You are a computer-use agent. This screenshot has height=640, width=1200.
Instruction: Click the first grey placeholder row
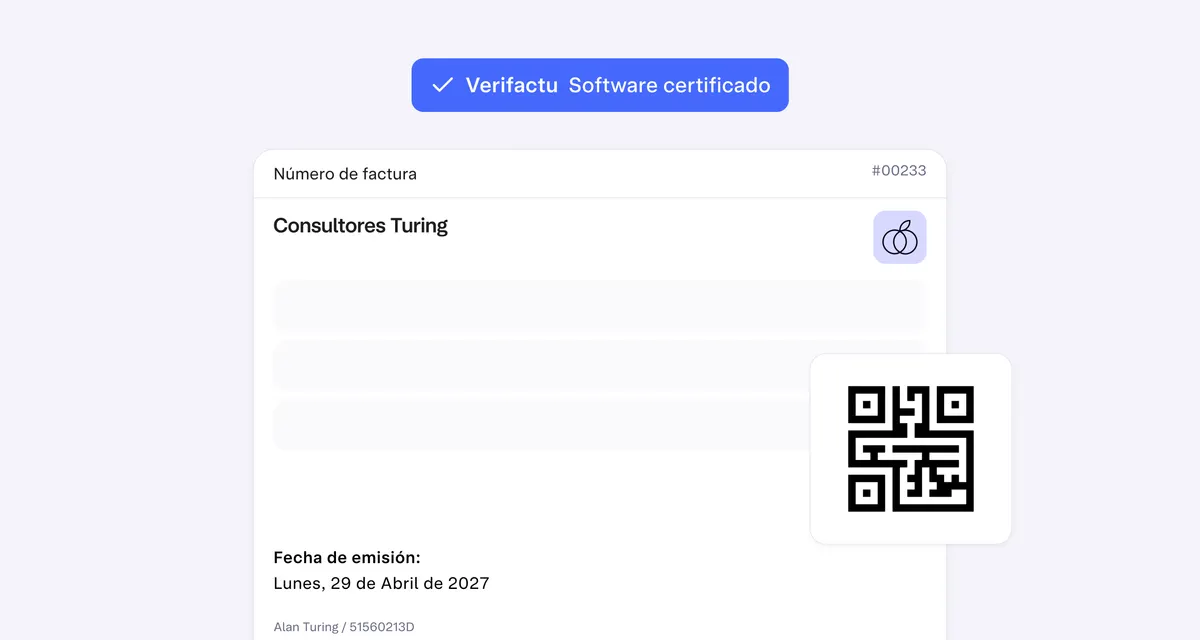tap(599, 306)
